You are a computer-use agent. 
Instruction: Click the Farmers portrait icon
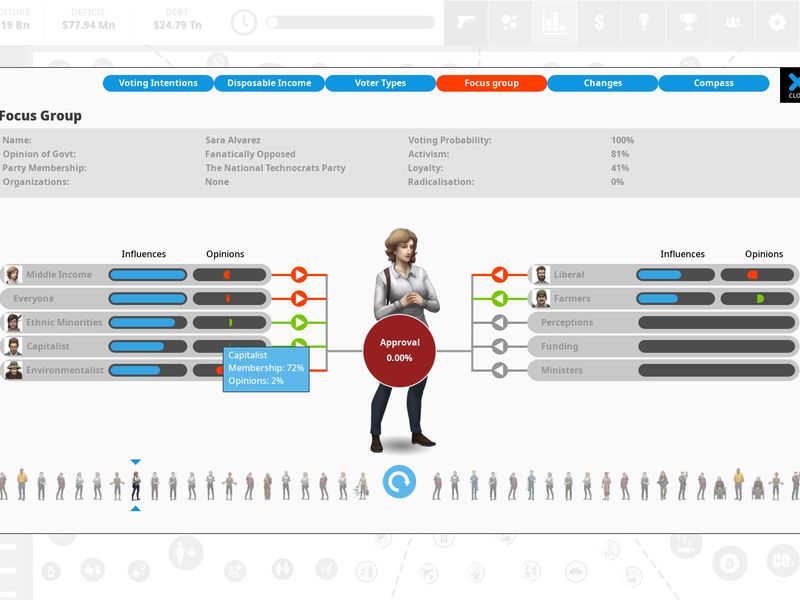click(x=541, y=298)
